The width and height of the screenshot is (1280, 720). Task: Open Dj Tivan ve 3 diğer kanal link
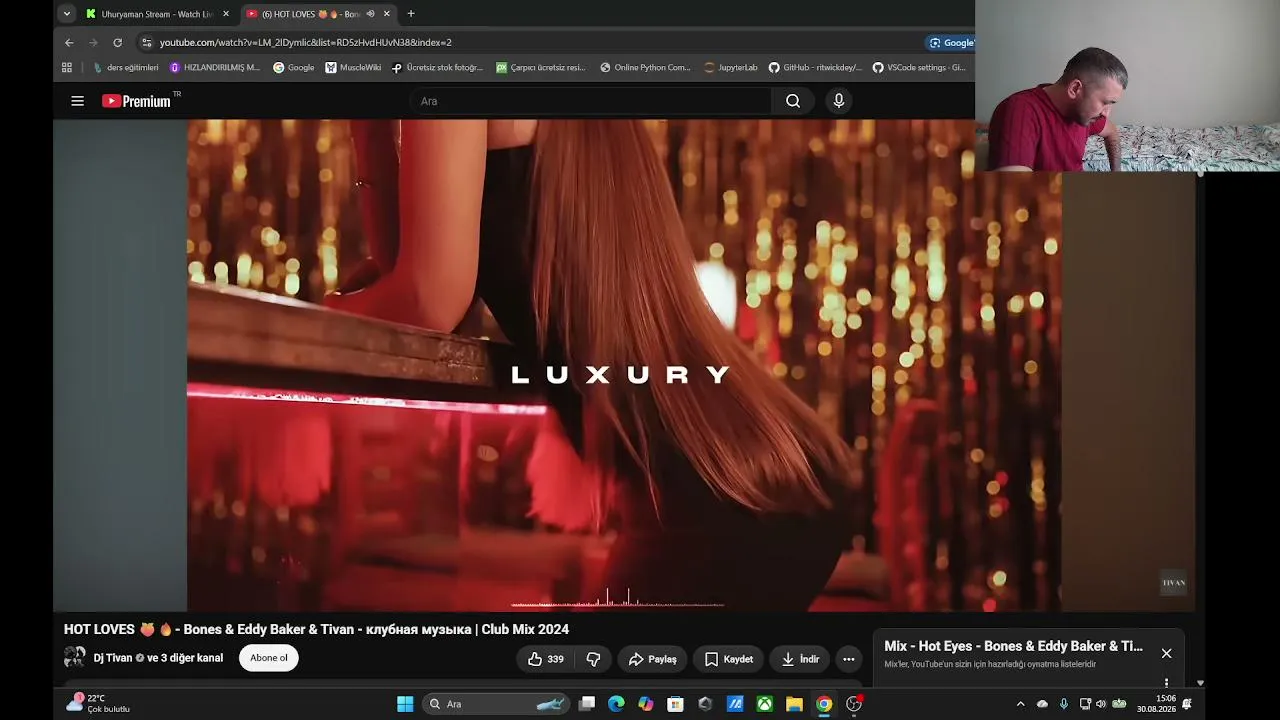tap(158, 658)
